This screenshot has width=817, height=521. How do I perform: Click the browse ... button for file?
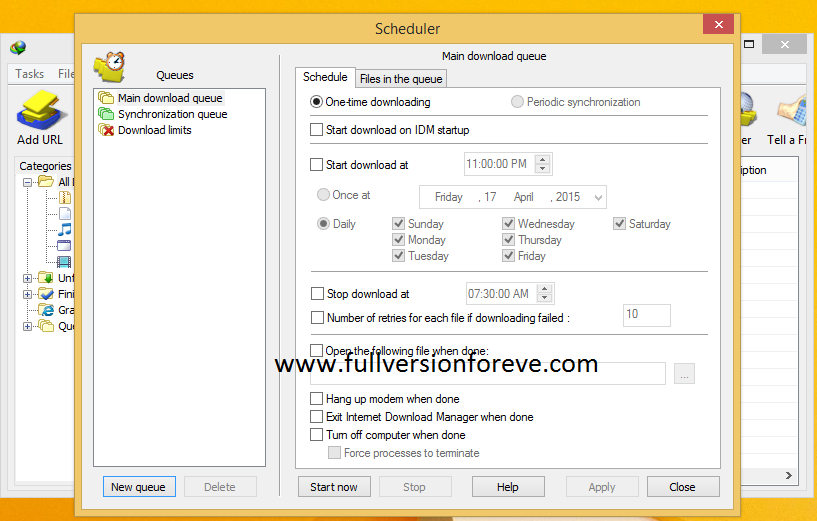(684, 374)
